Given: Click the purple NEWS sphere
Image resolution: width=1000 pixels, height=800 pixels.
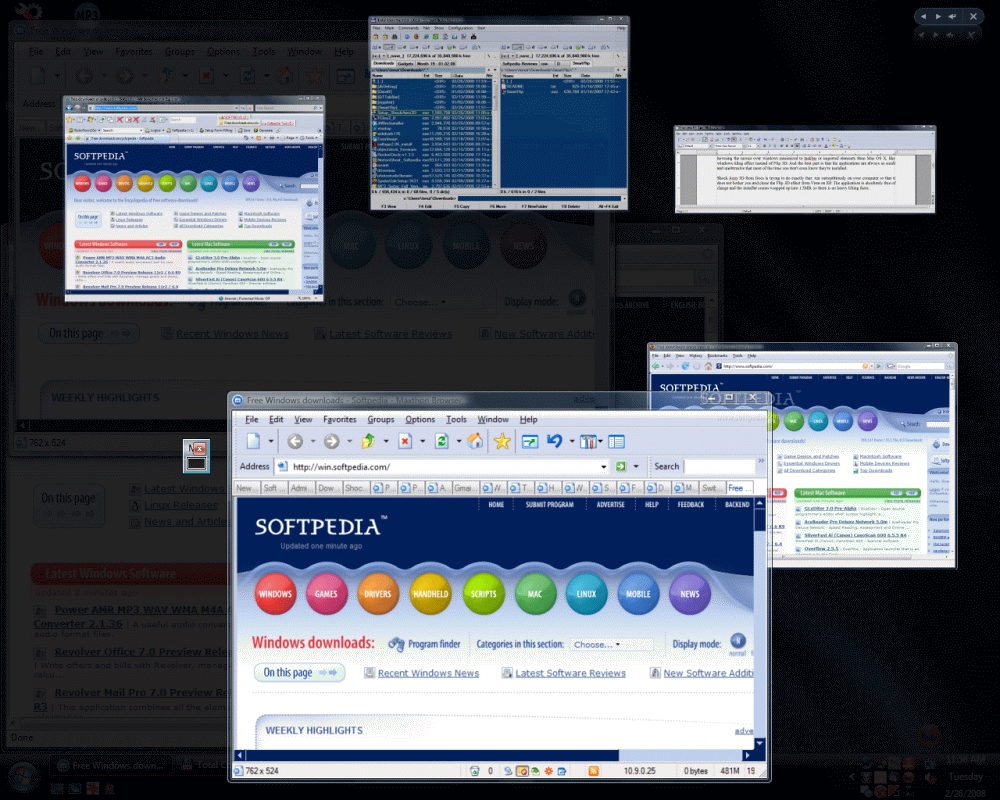Looking at the screenshot, I should pos(689,593).
